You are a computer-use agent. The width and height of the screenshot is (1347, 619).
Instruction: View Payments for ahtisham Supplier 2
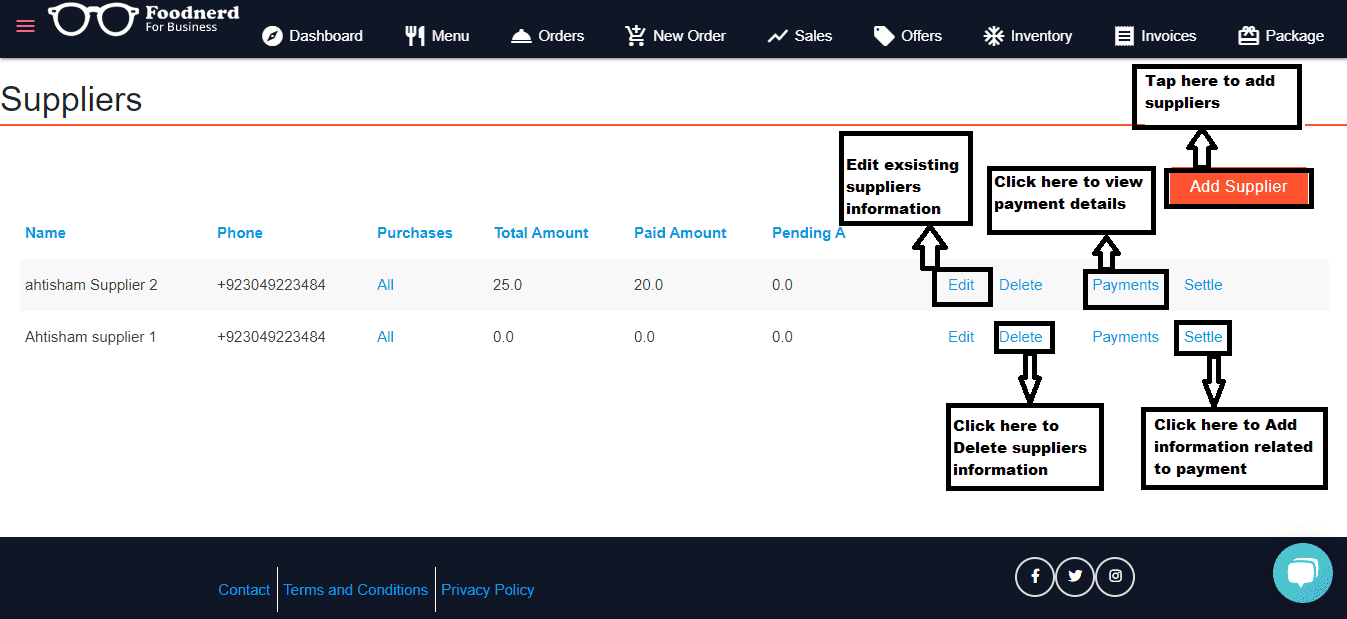click(1125, 285)
